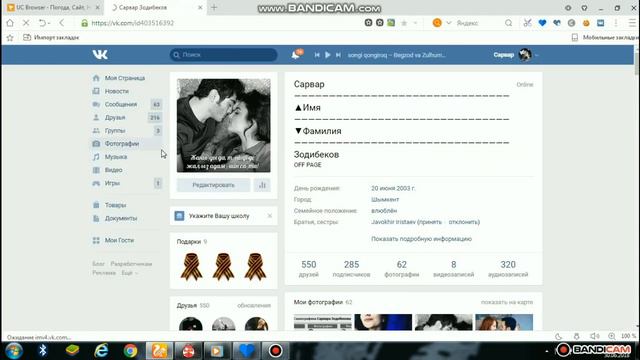This screenshot has width=640, height=360.
Task: Click the vk.com address bar URL
Action: pyautogui.click(x=133, y=23)
